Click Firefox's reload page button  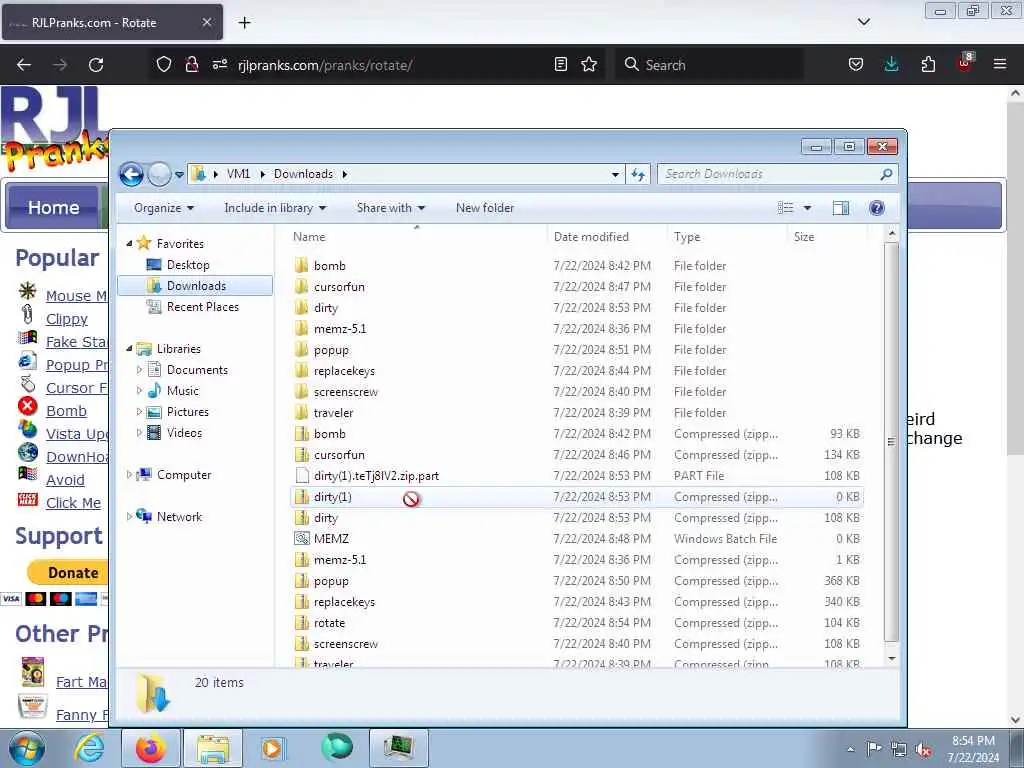coord(96,65)
